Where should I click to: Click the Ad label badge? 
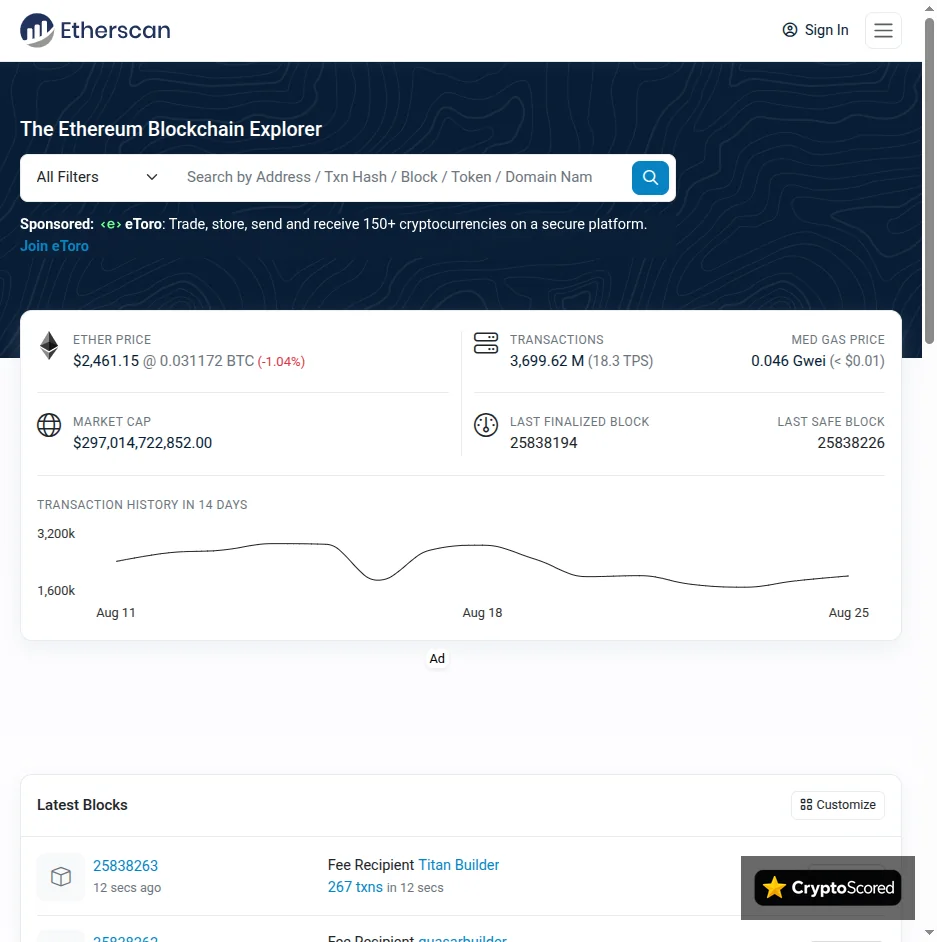pyautogui.click(x=437, y=658)
